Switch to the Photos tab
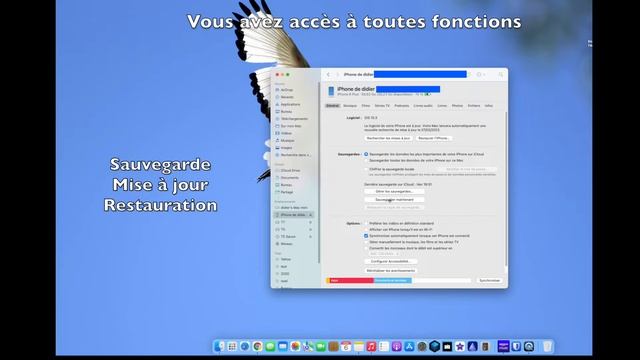This screenshot has height=360, width=640. (457, 106)
